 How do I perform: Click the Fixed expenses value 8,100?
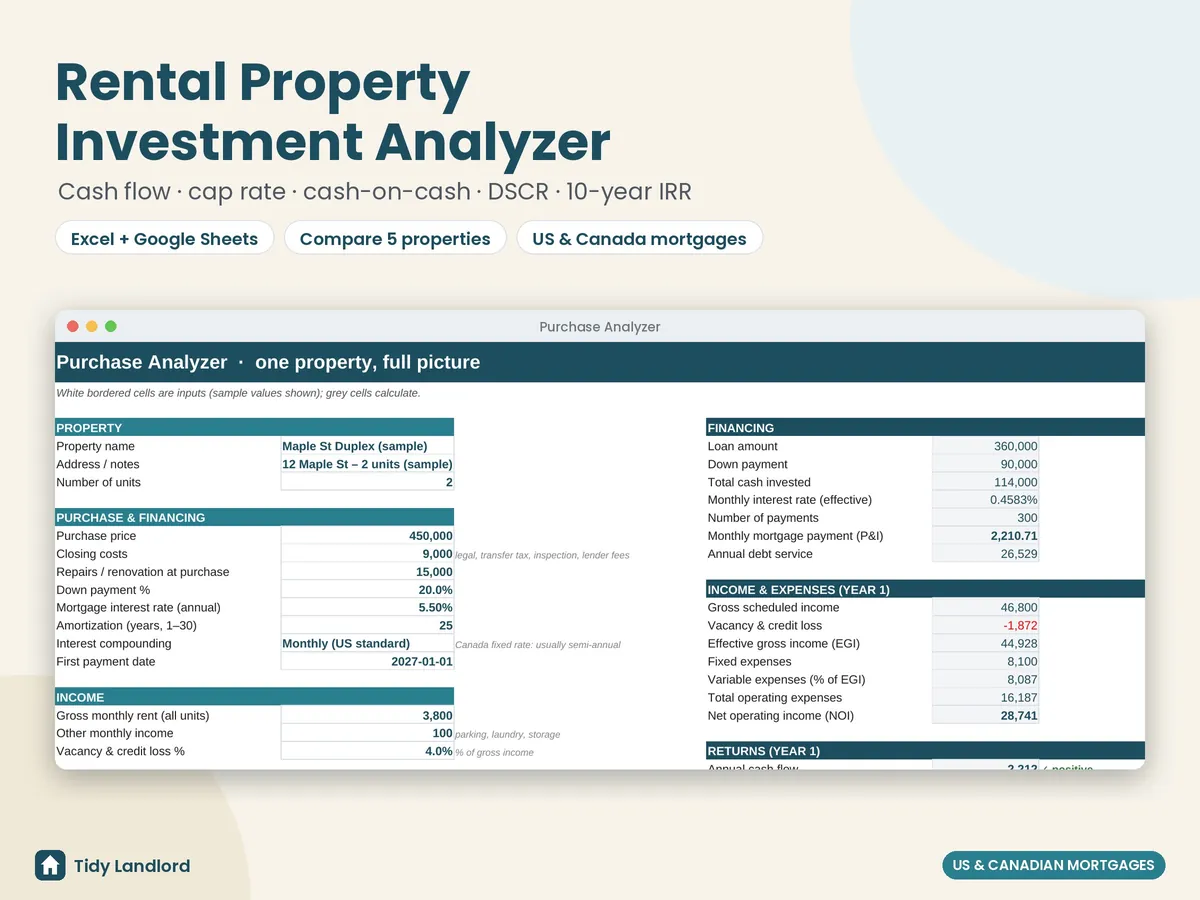[985, 662]
